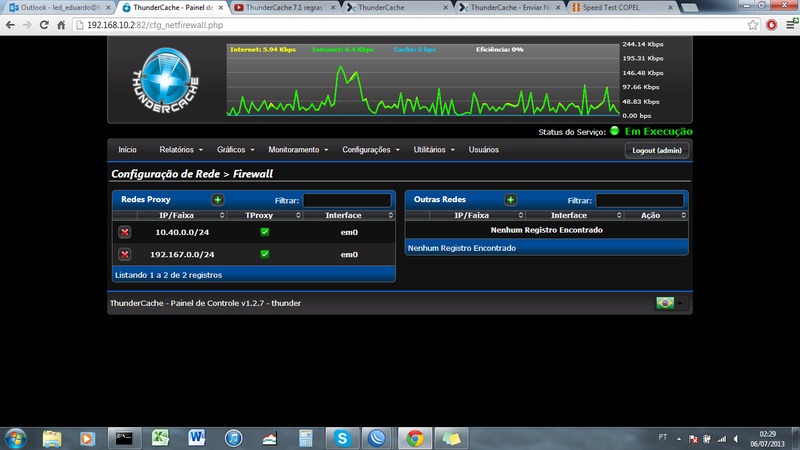This screenshot has height=450, width=800.
Task: Open the Gráficos dropdown menu
Action: pyautogui.click(x=235, y=149)
